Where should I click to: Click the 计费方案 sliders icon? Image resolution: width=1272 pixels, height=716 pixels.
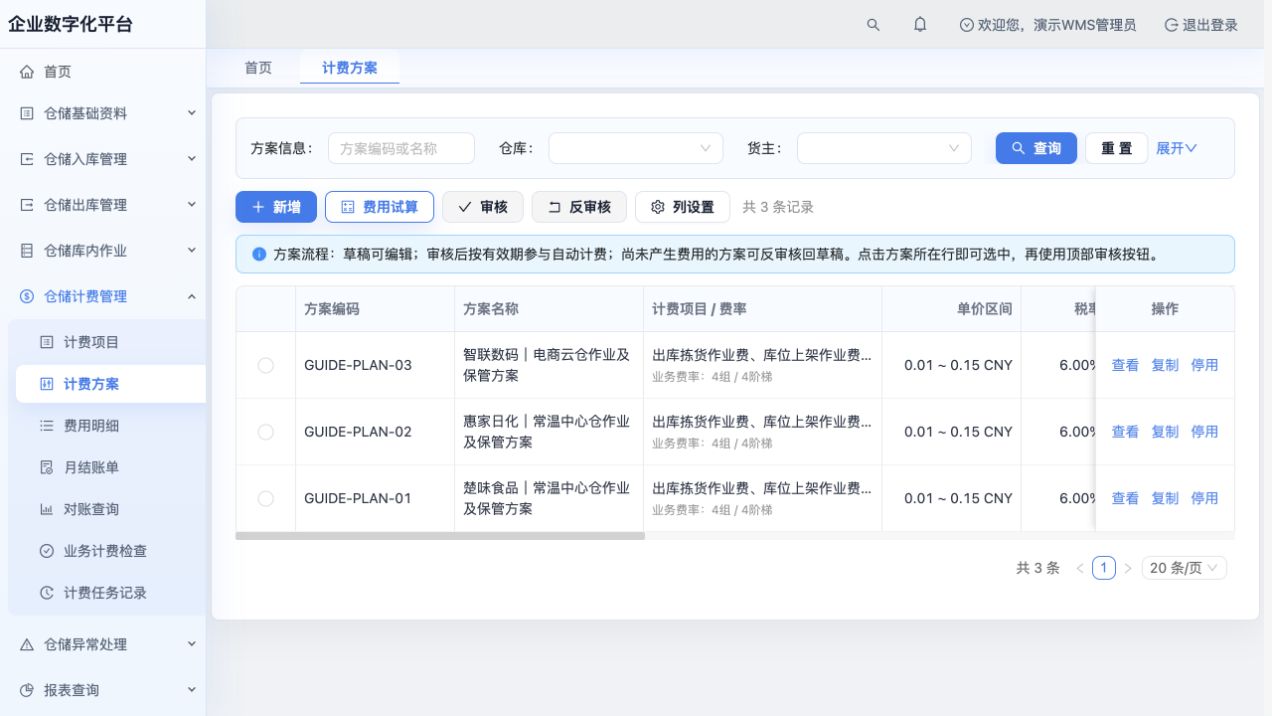click(x=46, y=384)
